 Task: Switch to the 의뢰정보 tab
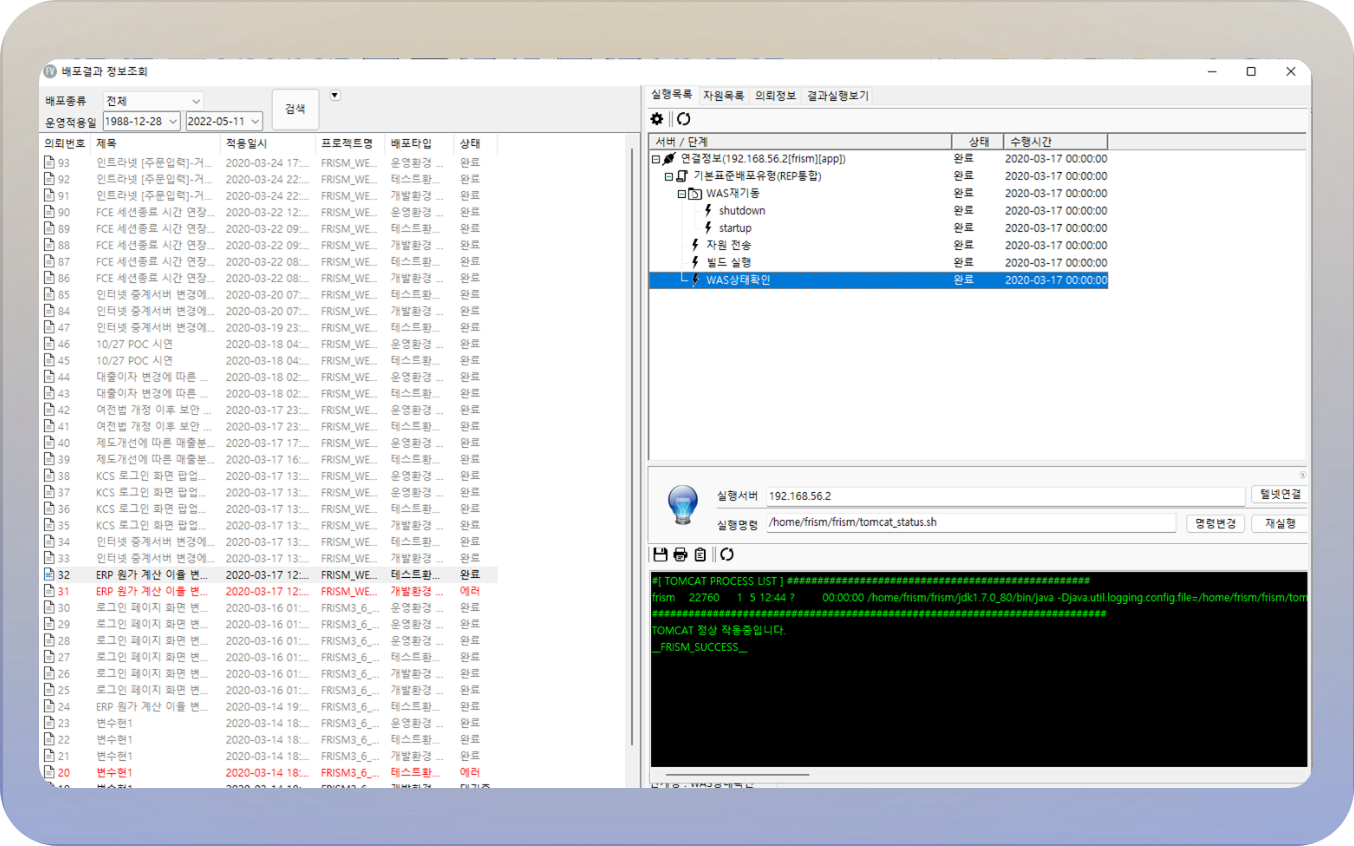(x=775, y=96)
